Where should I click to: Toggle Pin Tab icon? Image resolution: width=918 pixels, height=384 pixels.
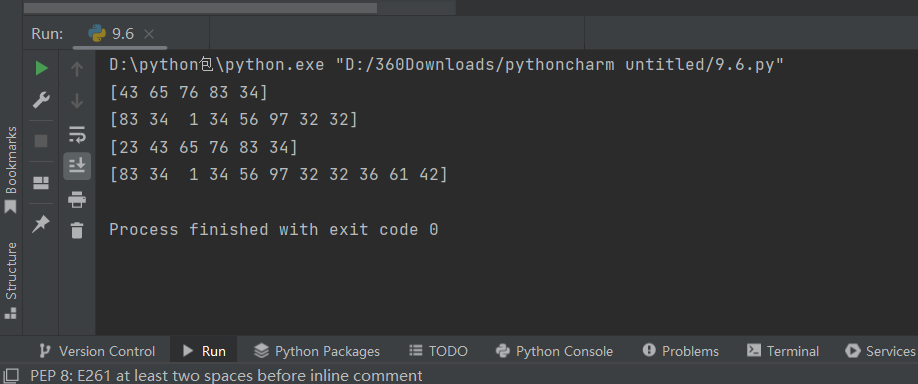click(x=41, y=223)
